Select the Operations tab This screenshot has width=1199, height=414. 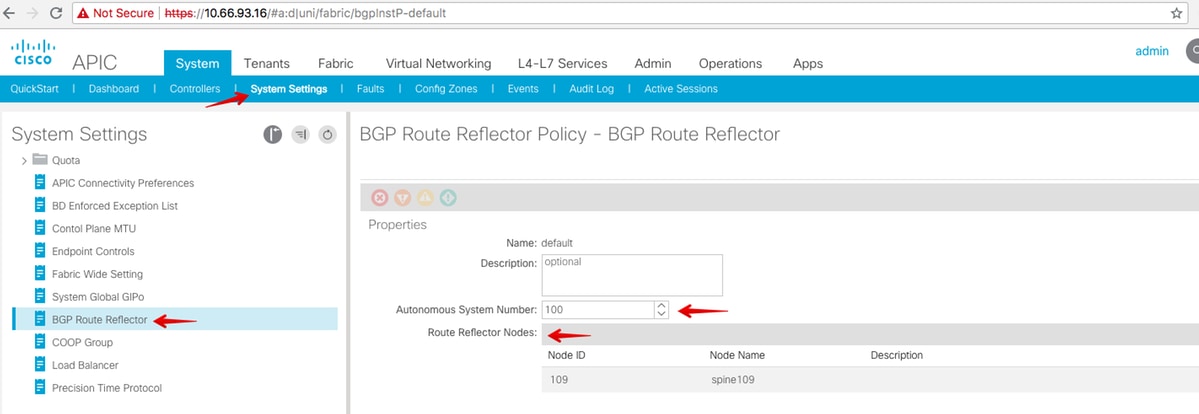click(730, 64)
